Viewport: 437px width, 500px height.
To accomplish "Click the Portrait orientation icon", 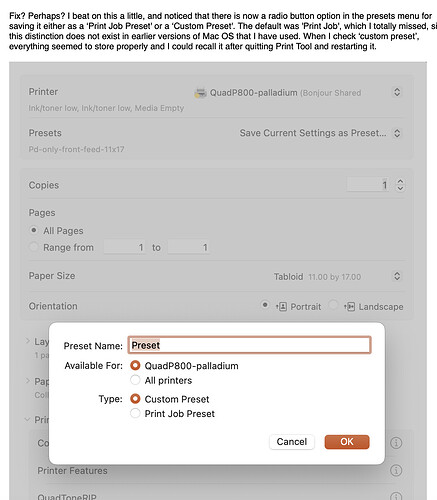I will tap(282, 306).
